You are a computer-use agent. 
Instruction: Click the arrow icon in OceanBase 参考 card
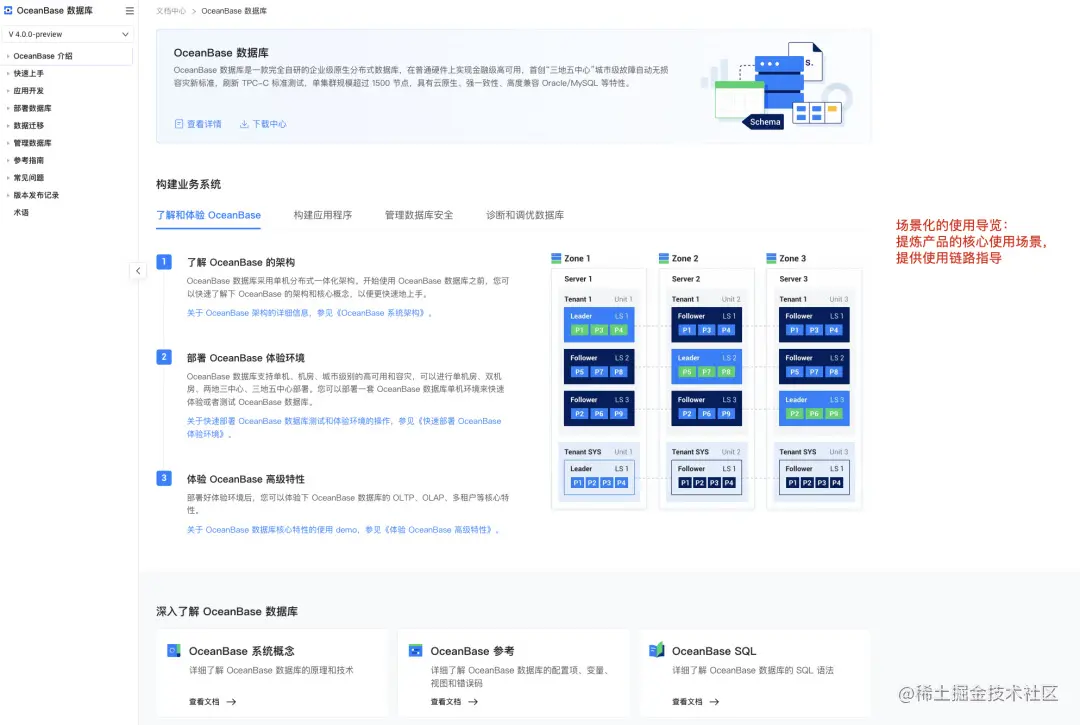click(x=473, y=702)
